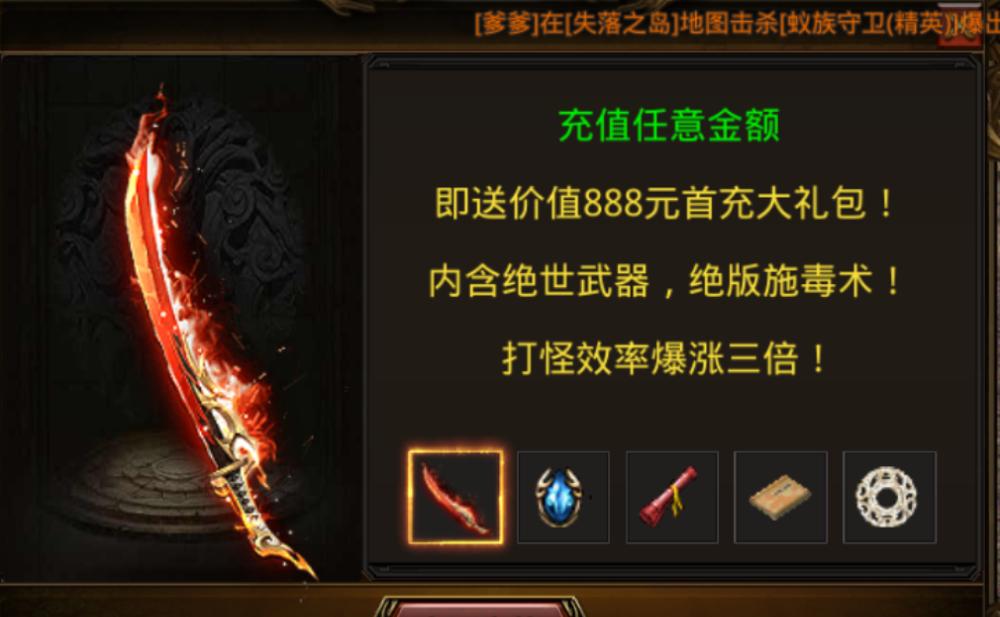This screenshot has width=1000, height=617.
Task: Select the flaming red sword reward icon
Action: click(x=455, y=497)
